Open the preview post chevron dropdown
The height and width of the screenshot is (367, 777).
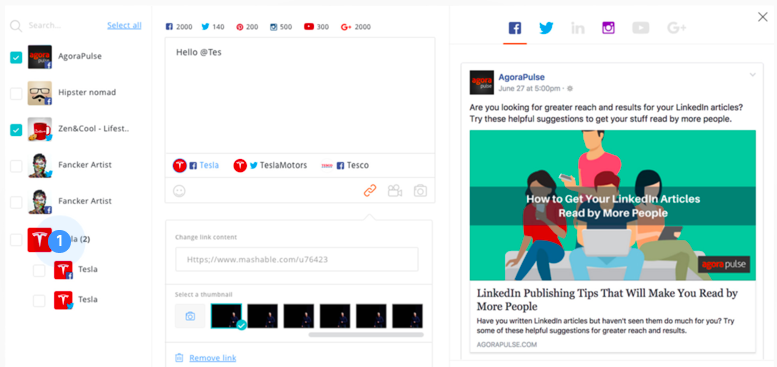pos(752,75)
